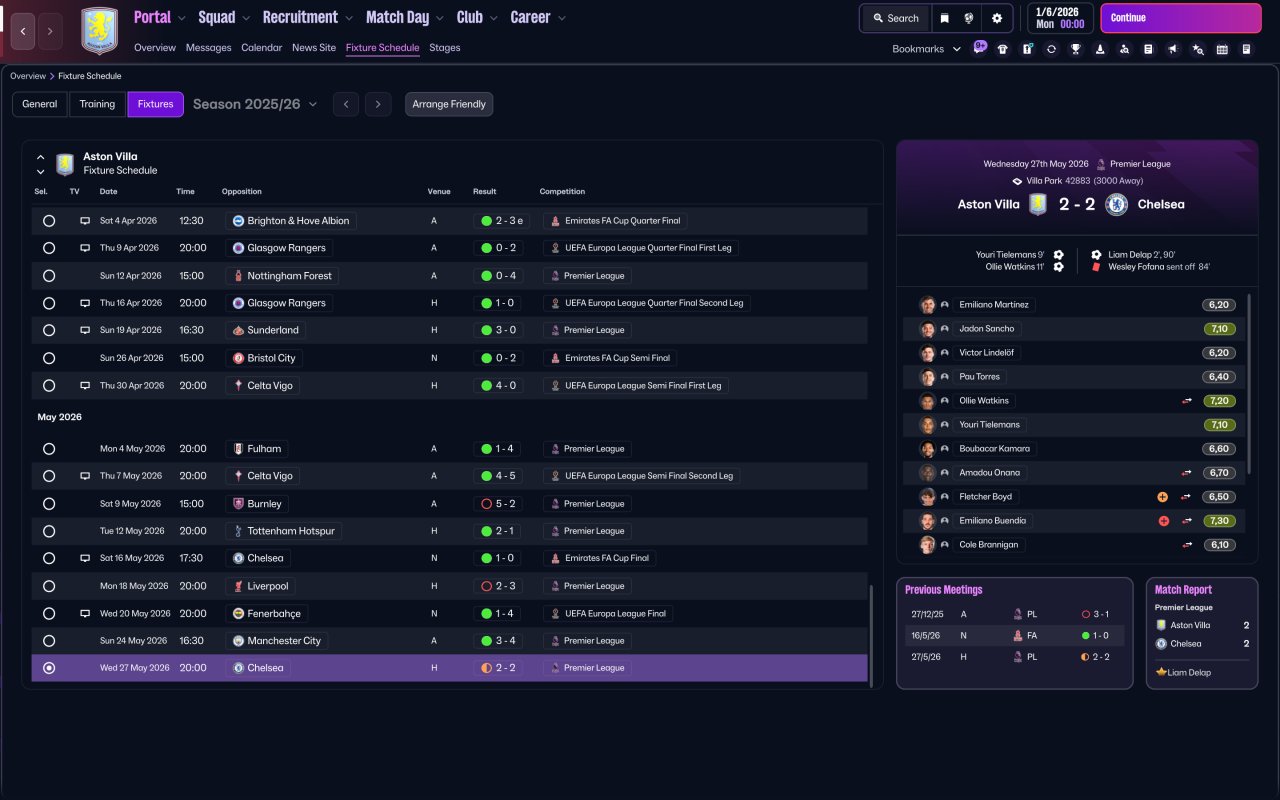The width and height of the screenshot is (1280, 800).
Task: Open the News Site tab
Action: 314,48
